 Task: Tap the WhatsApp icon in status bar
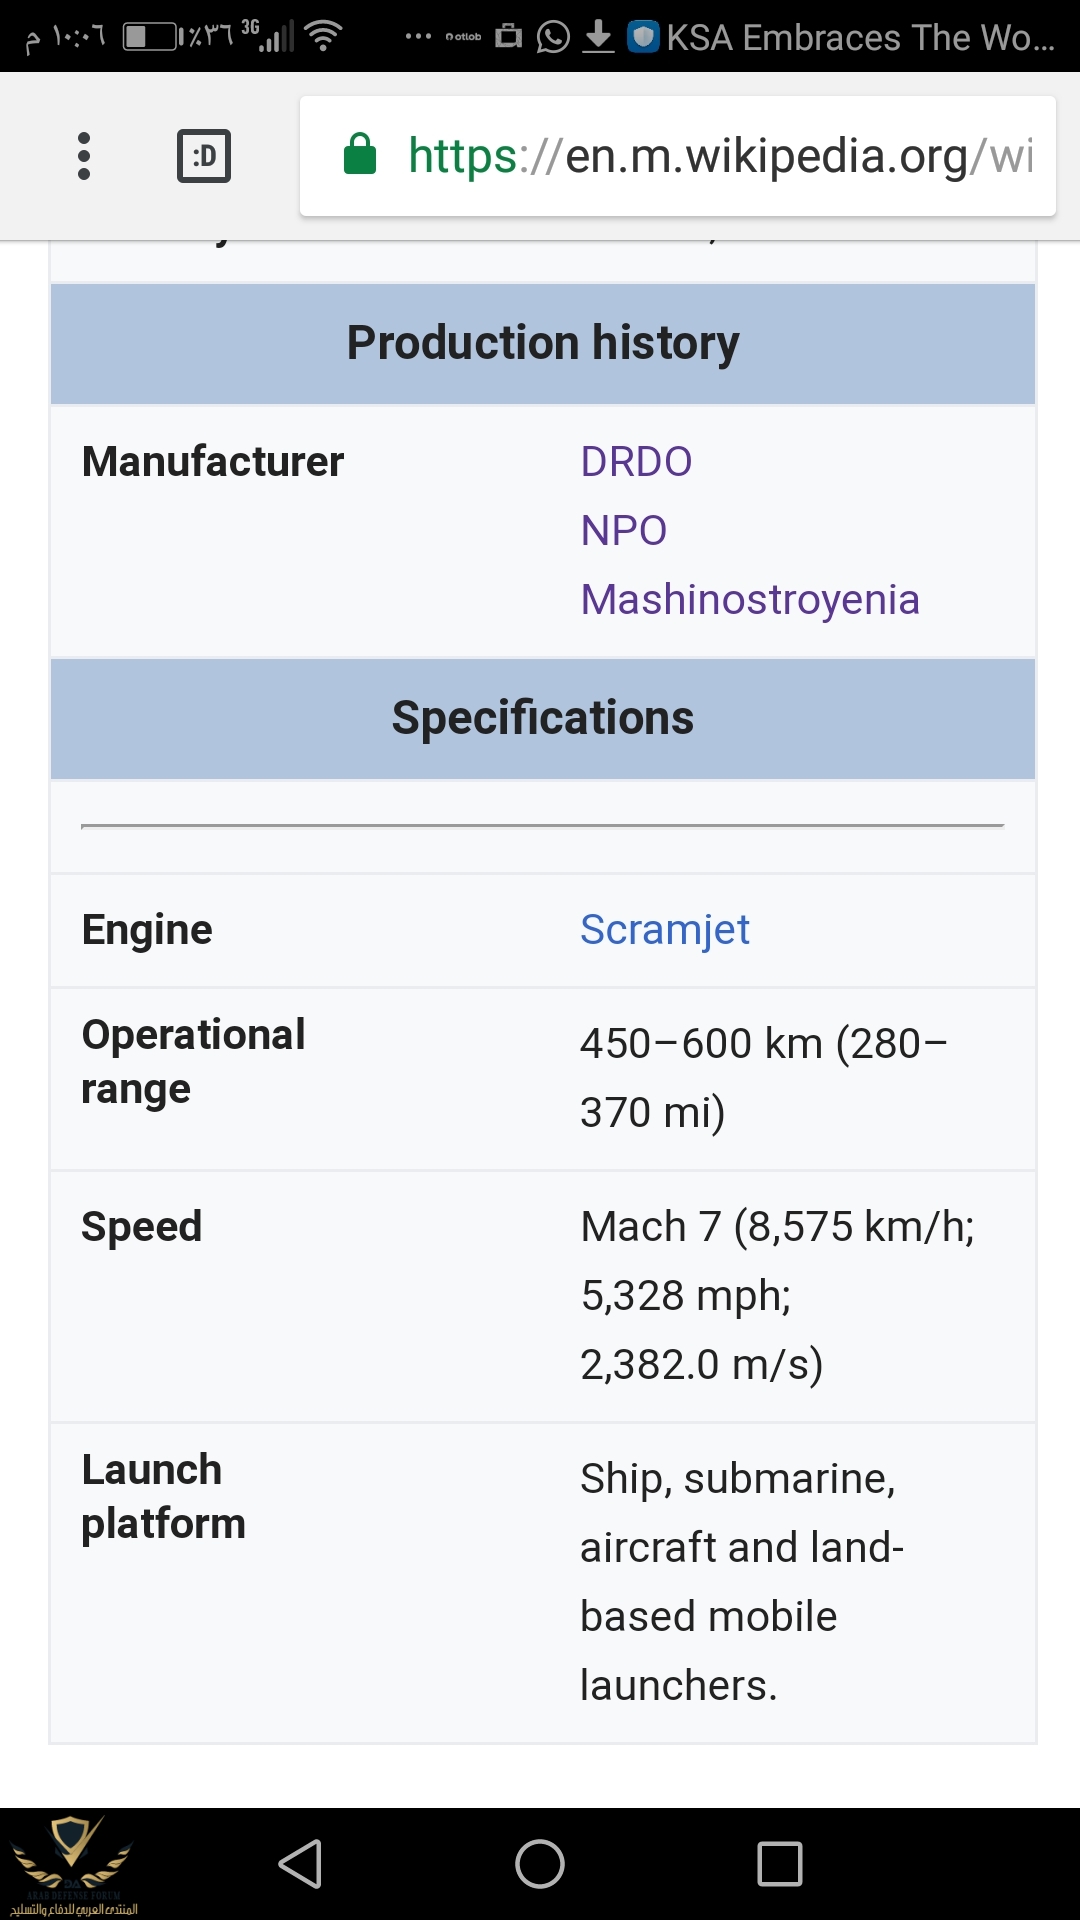coord(551,37)
